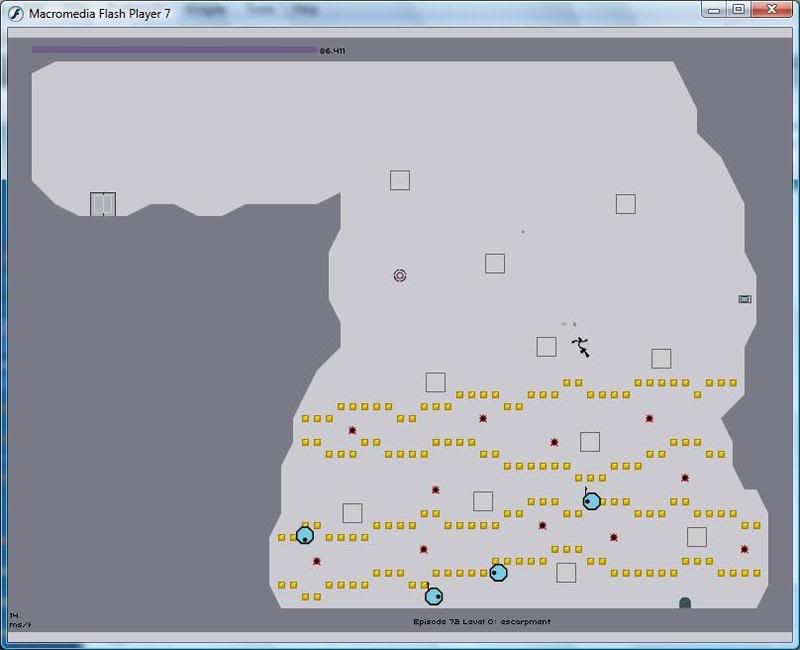Click the red mine at far right edge

[744, 549]
